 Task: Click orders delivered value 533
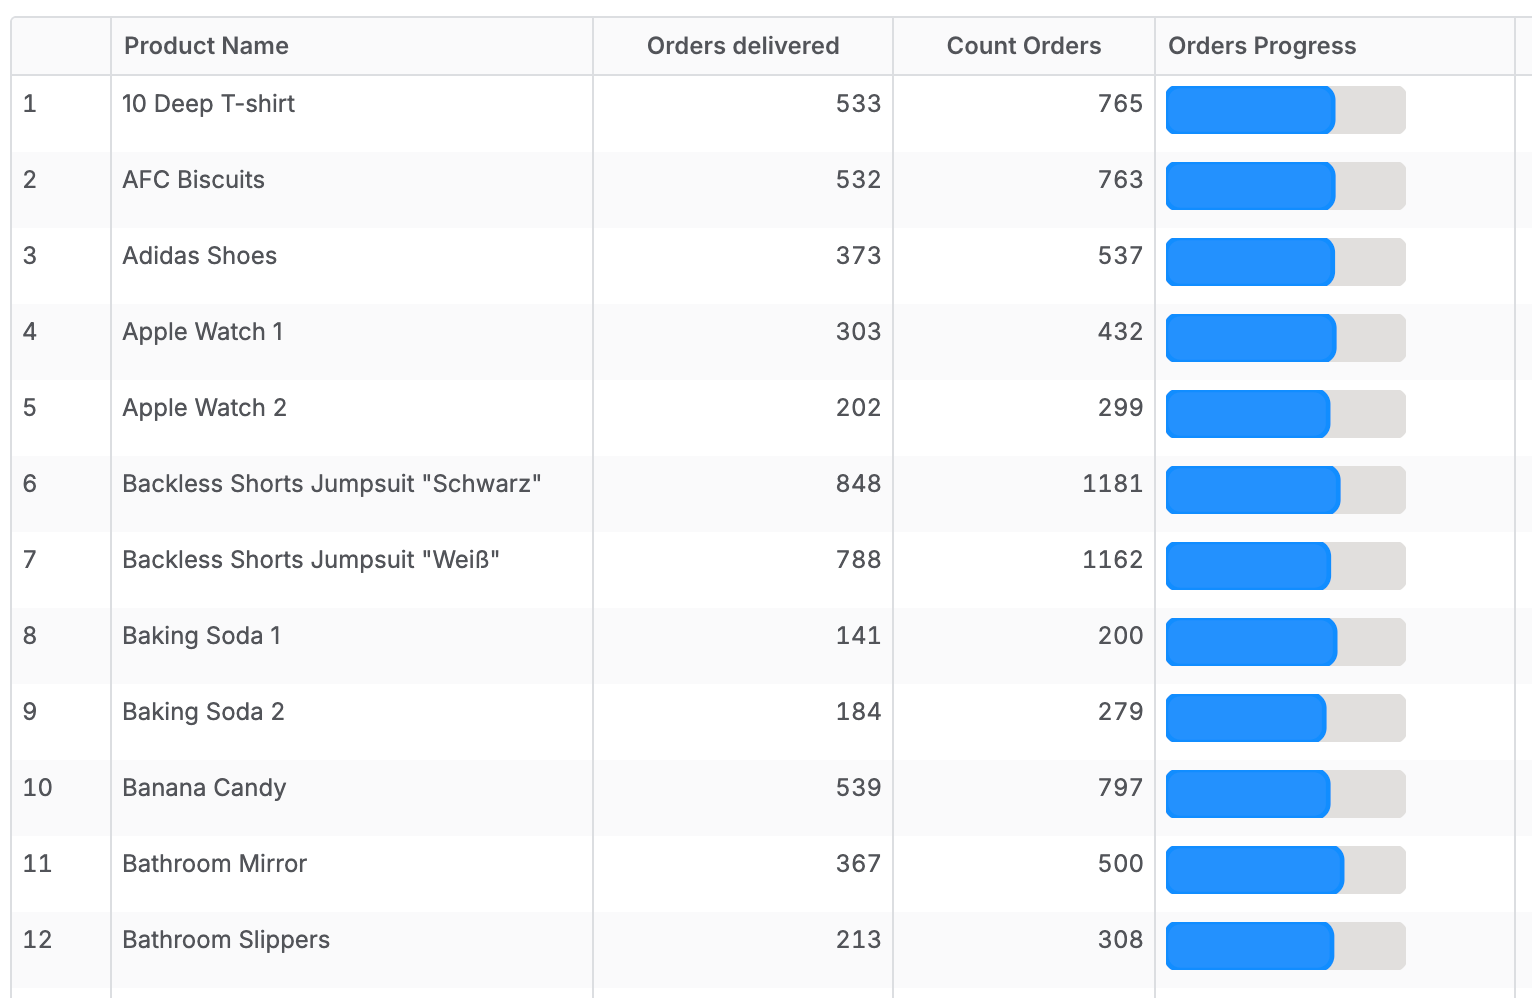[x=858, y=104]
